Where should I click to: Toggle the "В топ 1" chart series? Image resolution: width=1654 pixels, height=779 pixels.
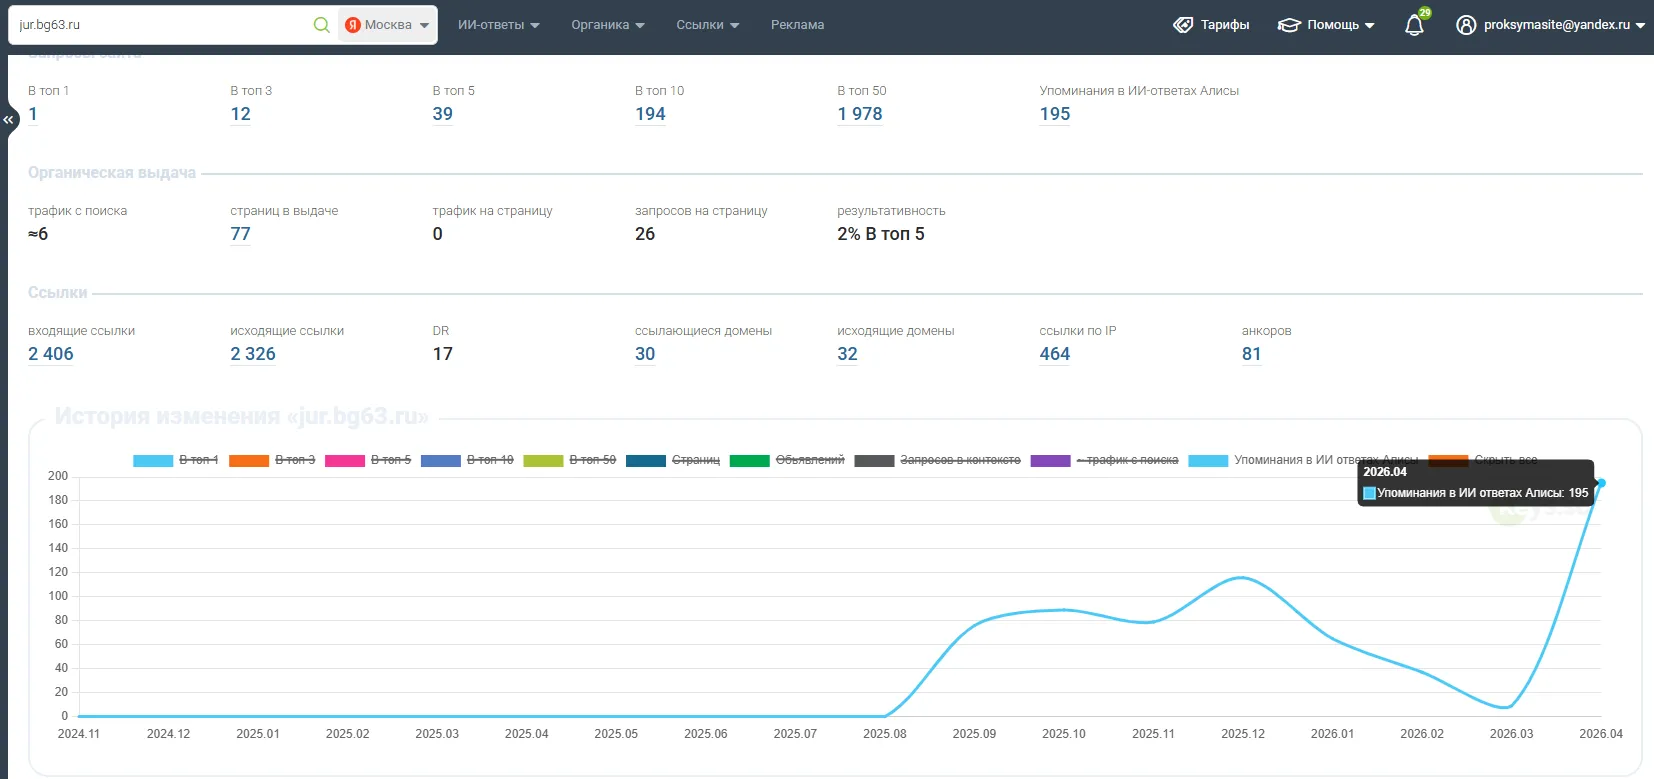tap(176, 460)
